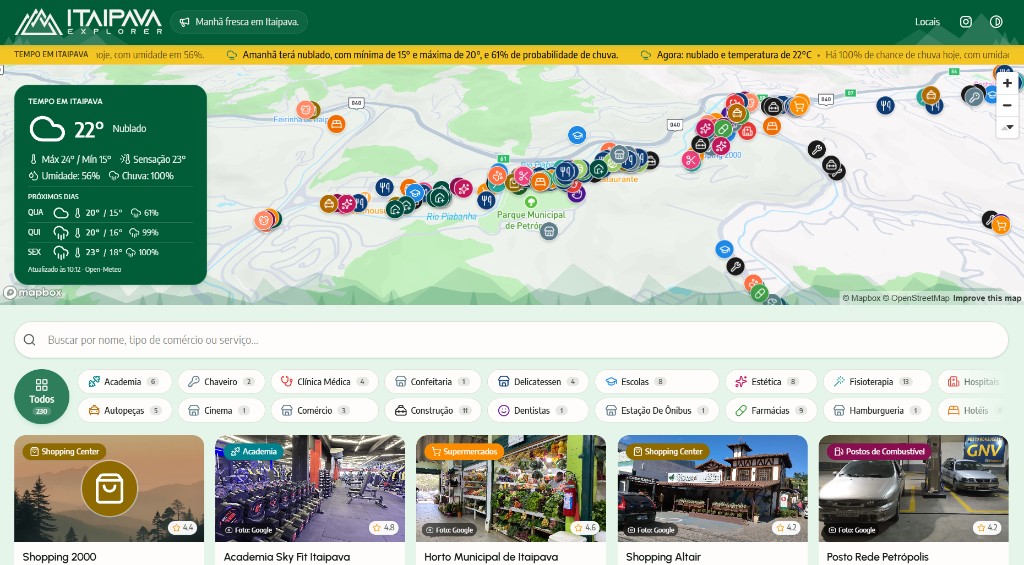The width and height of the screenshot is (1024, 565).
Task: Select the salmon pet marker beside Feirinha label
Action: pyautogui.click(x=304, y=109)
